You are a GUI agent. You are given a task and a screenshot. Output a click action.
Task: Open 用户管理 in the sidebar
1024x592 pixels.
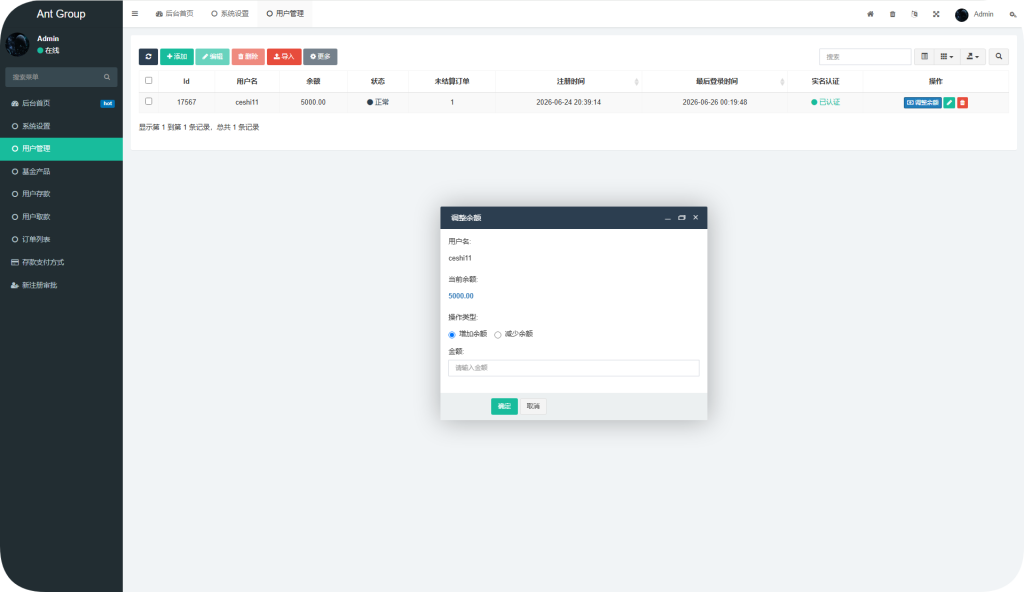click(x=61, y=149)
